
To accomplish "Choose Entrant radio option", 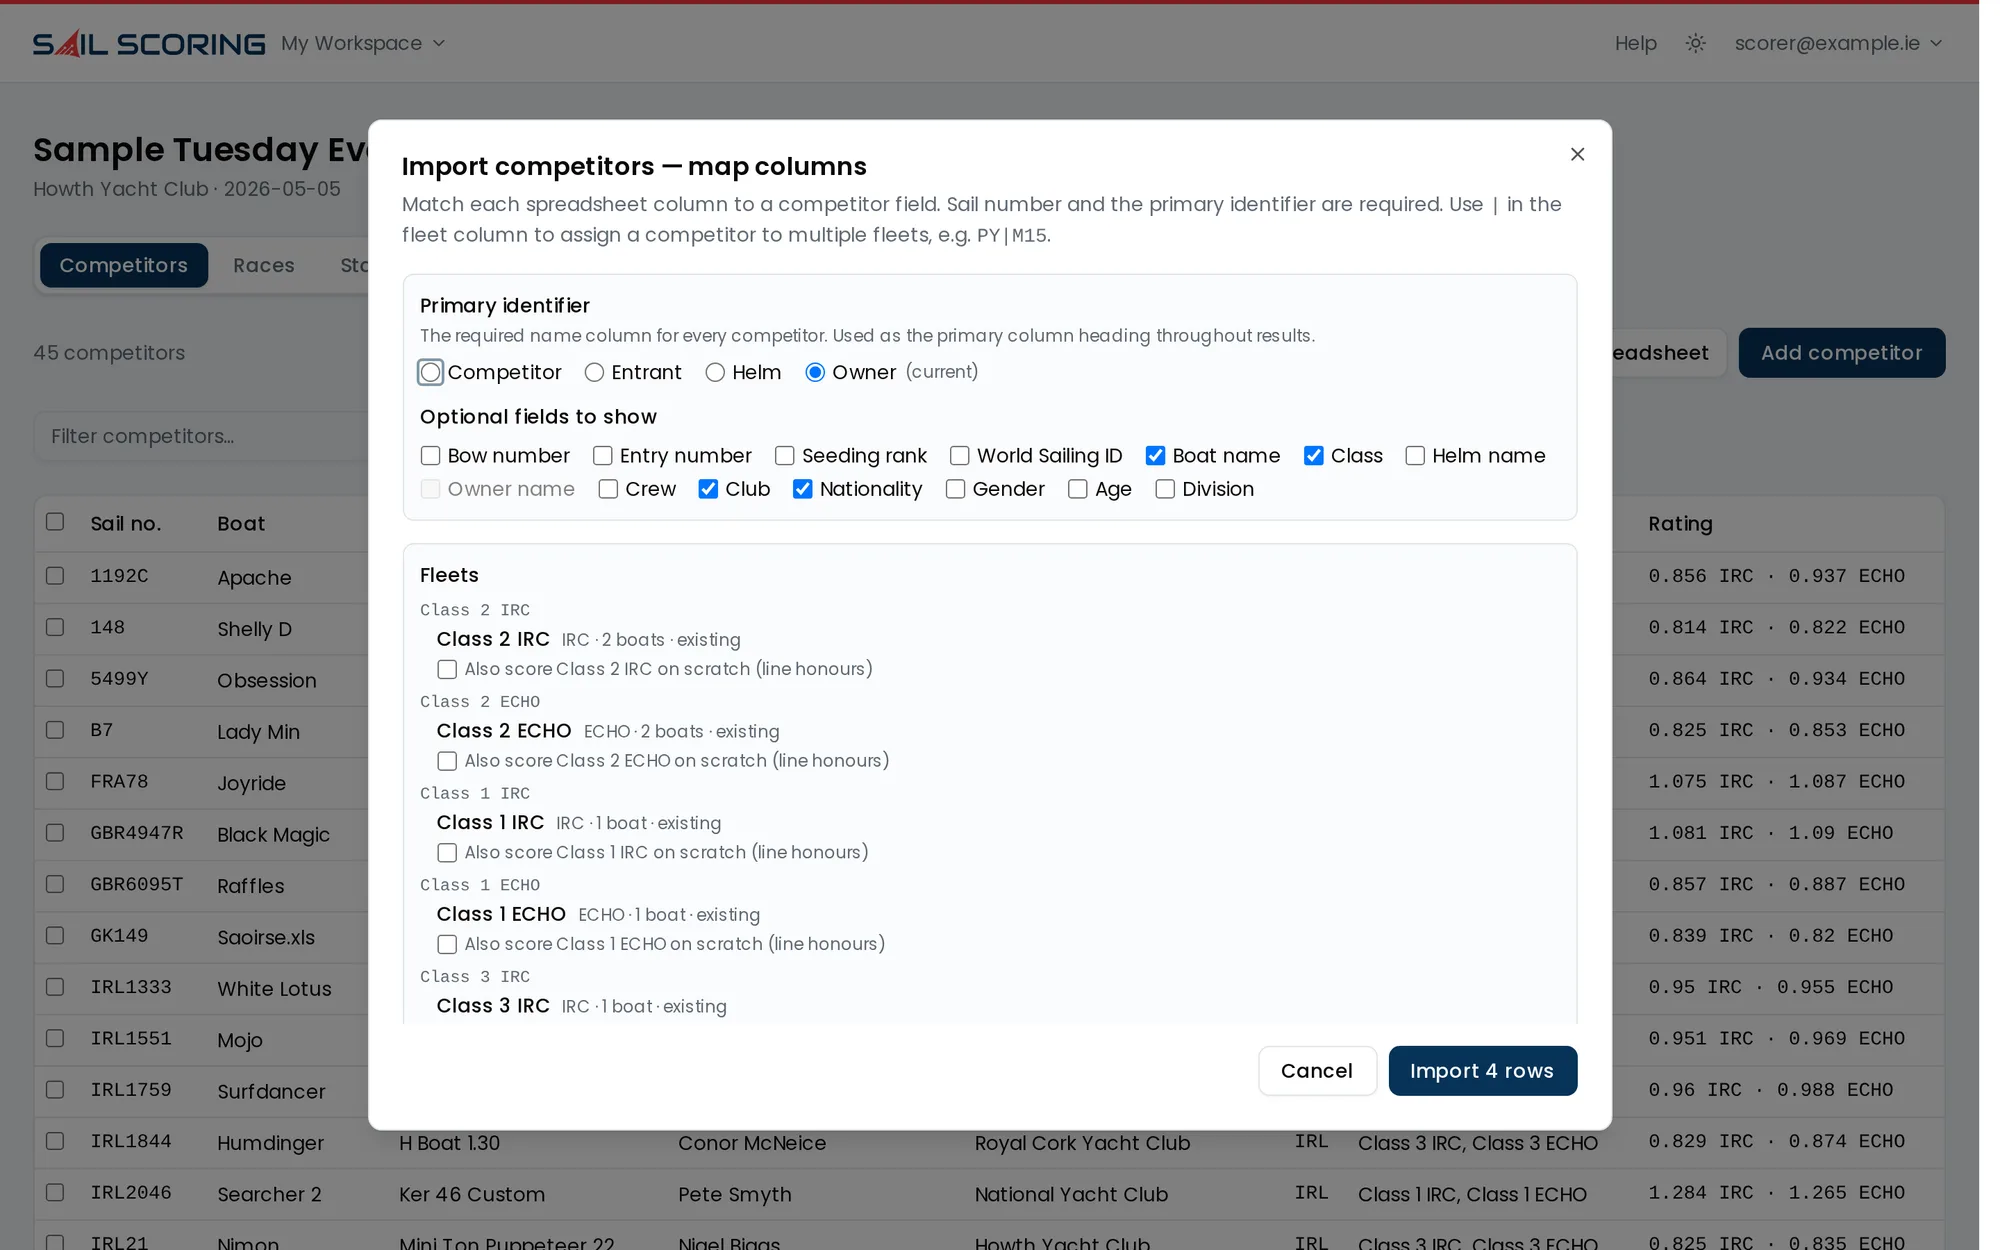I will pyautogui.click(x=594, y=373).
